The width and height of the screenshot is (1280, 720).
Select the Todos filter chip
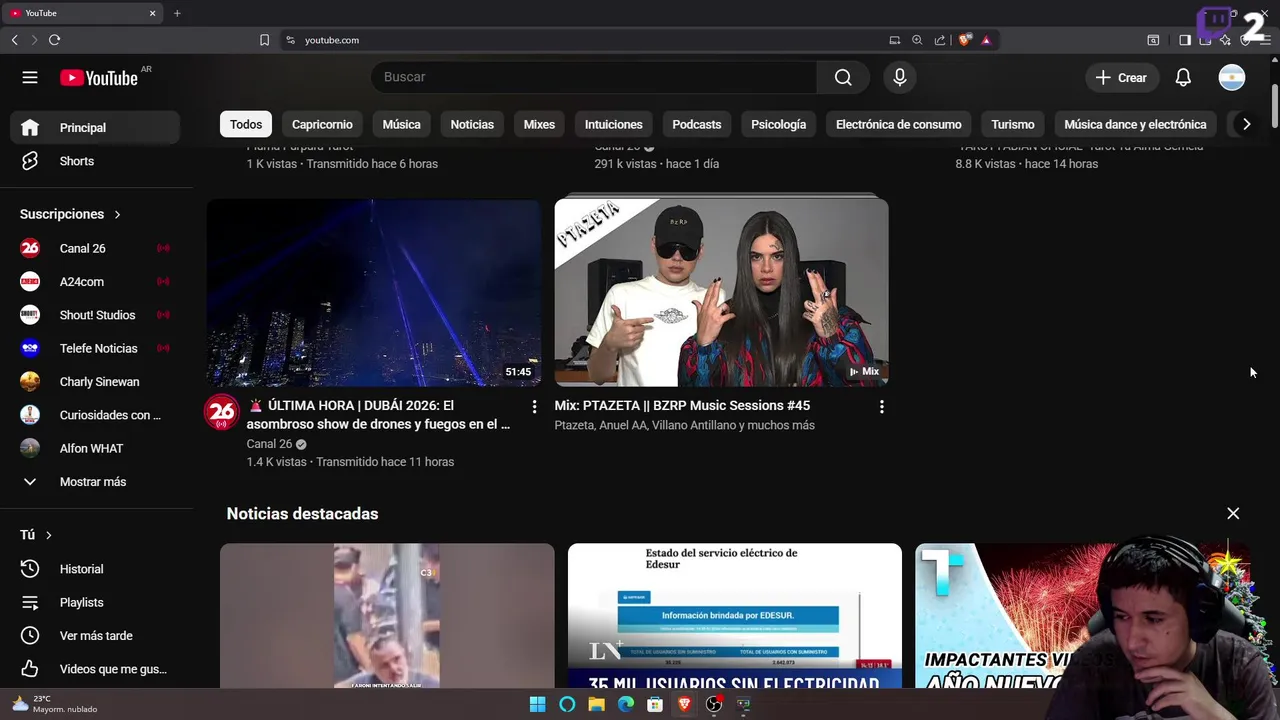pos(246,124)
